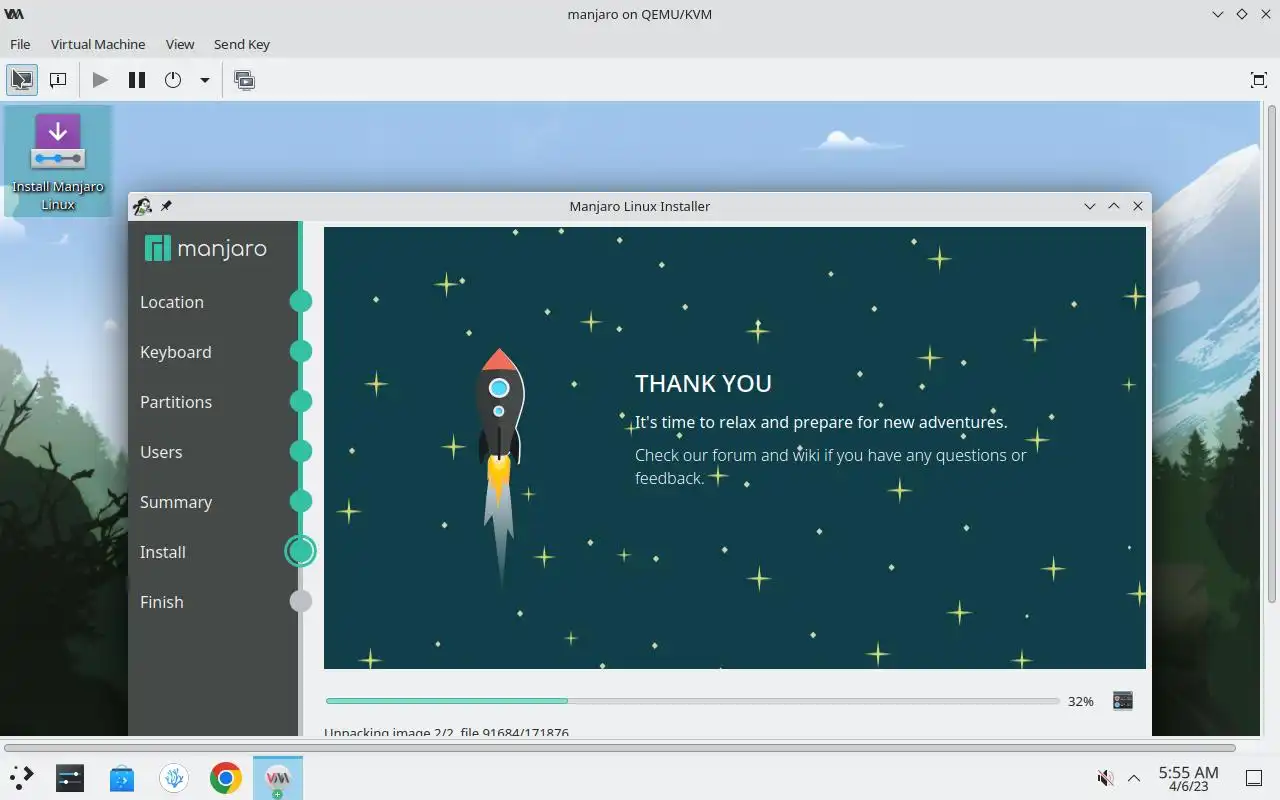Toggle pin on installer window
The height and width of the screenshot is (800, 1280).
[166, 206]
